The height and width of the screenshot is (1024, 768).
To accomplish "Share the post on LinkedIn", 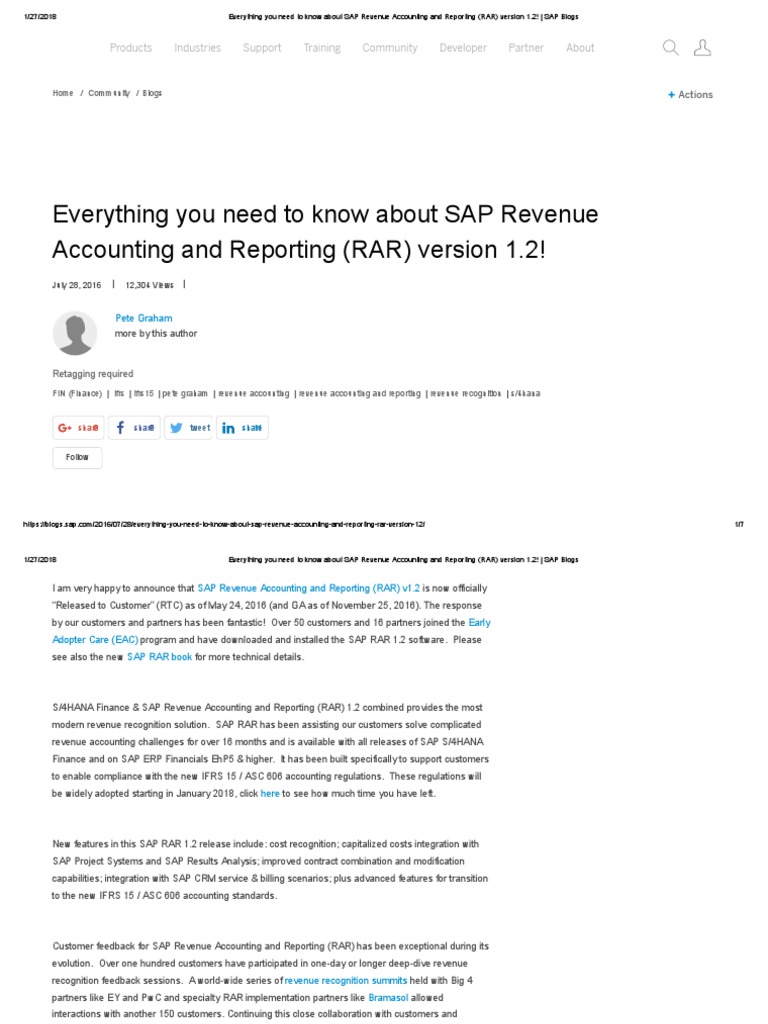I will [242, 428].
